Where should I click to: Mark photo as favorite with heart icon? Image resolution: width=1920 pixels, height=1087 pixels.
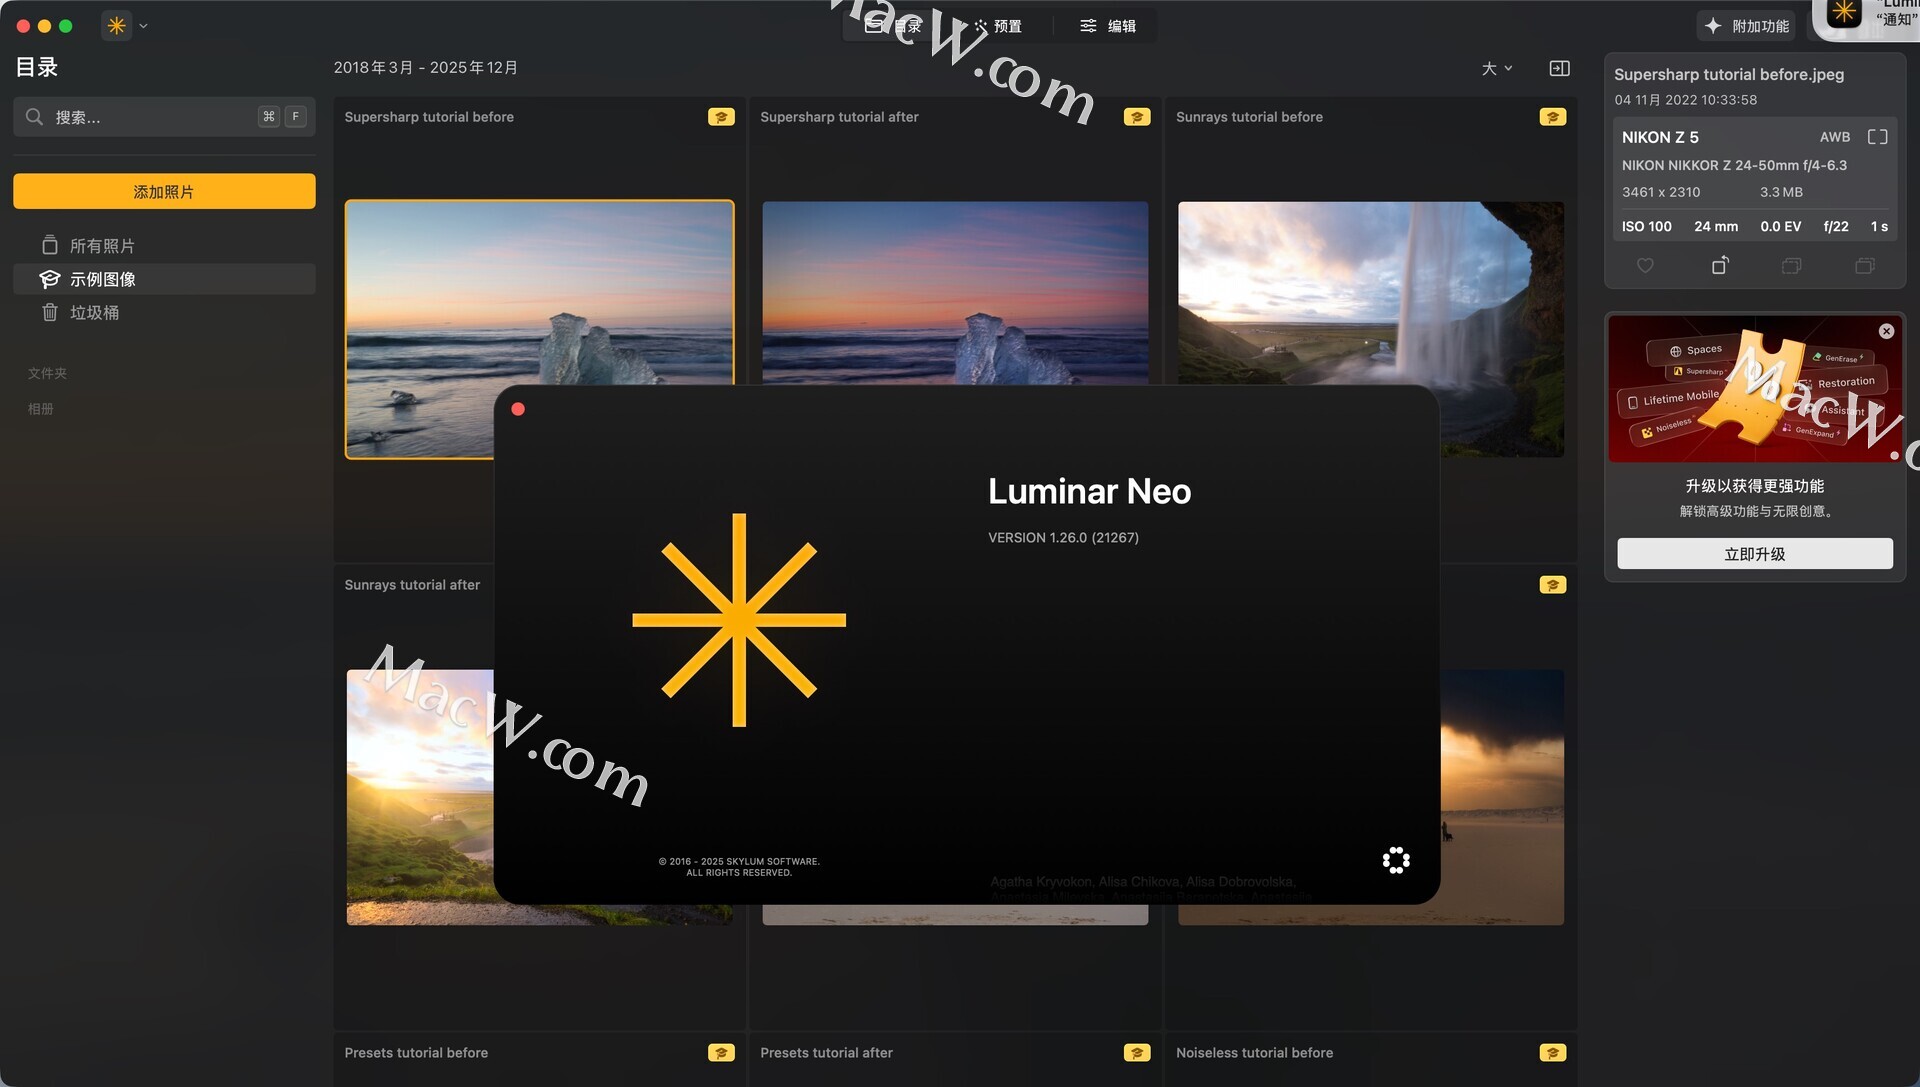point(1645,266)
